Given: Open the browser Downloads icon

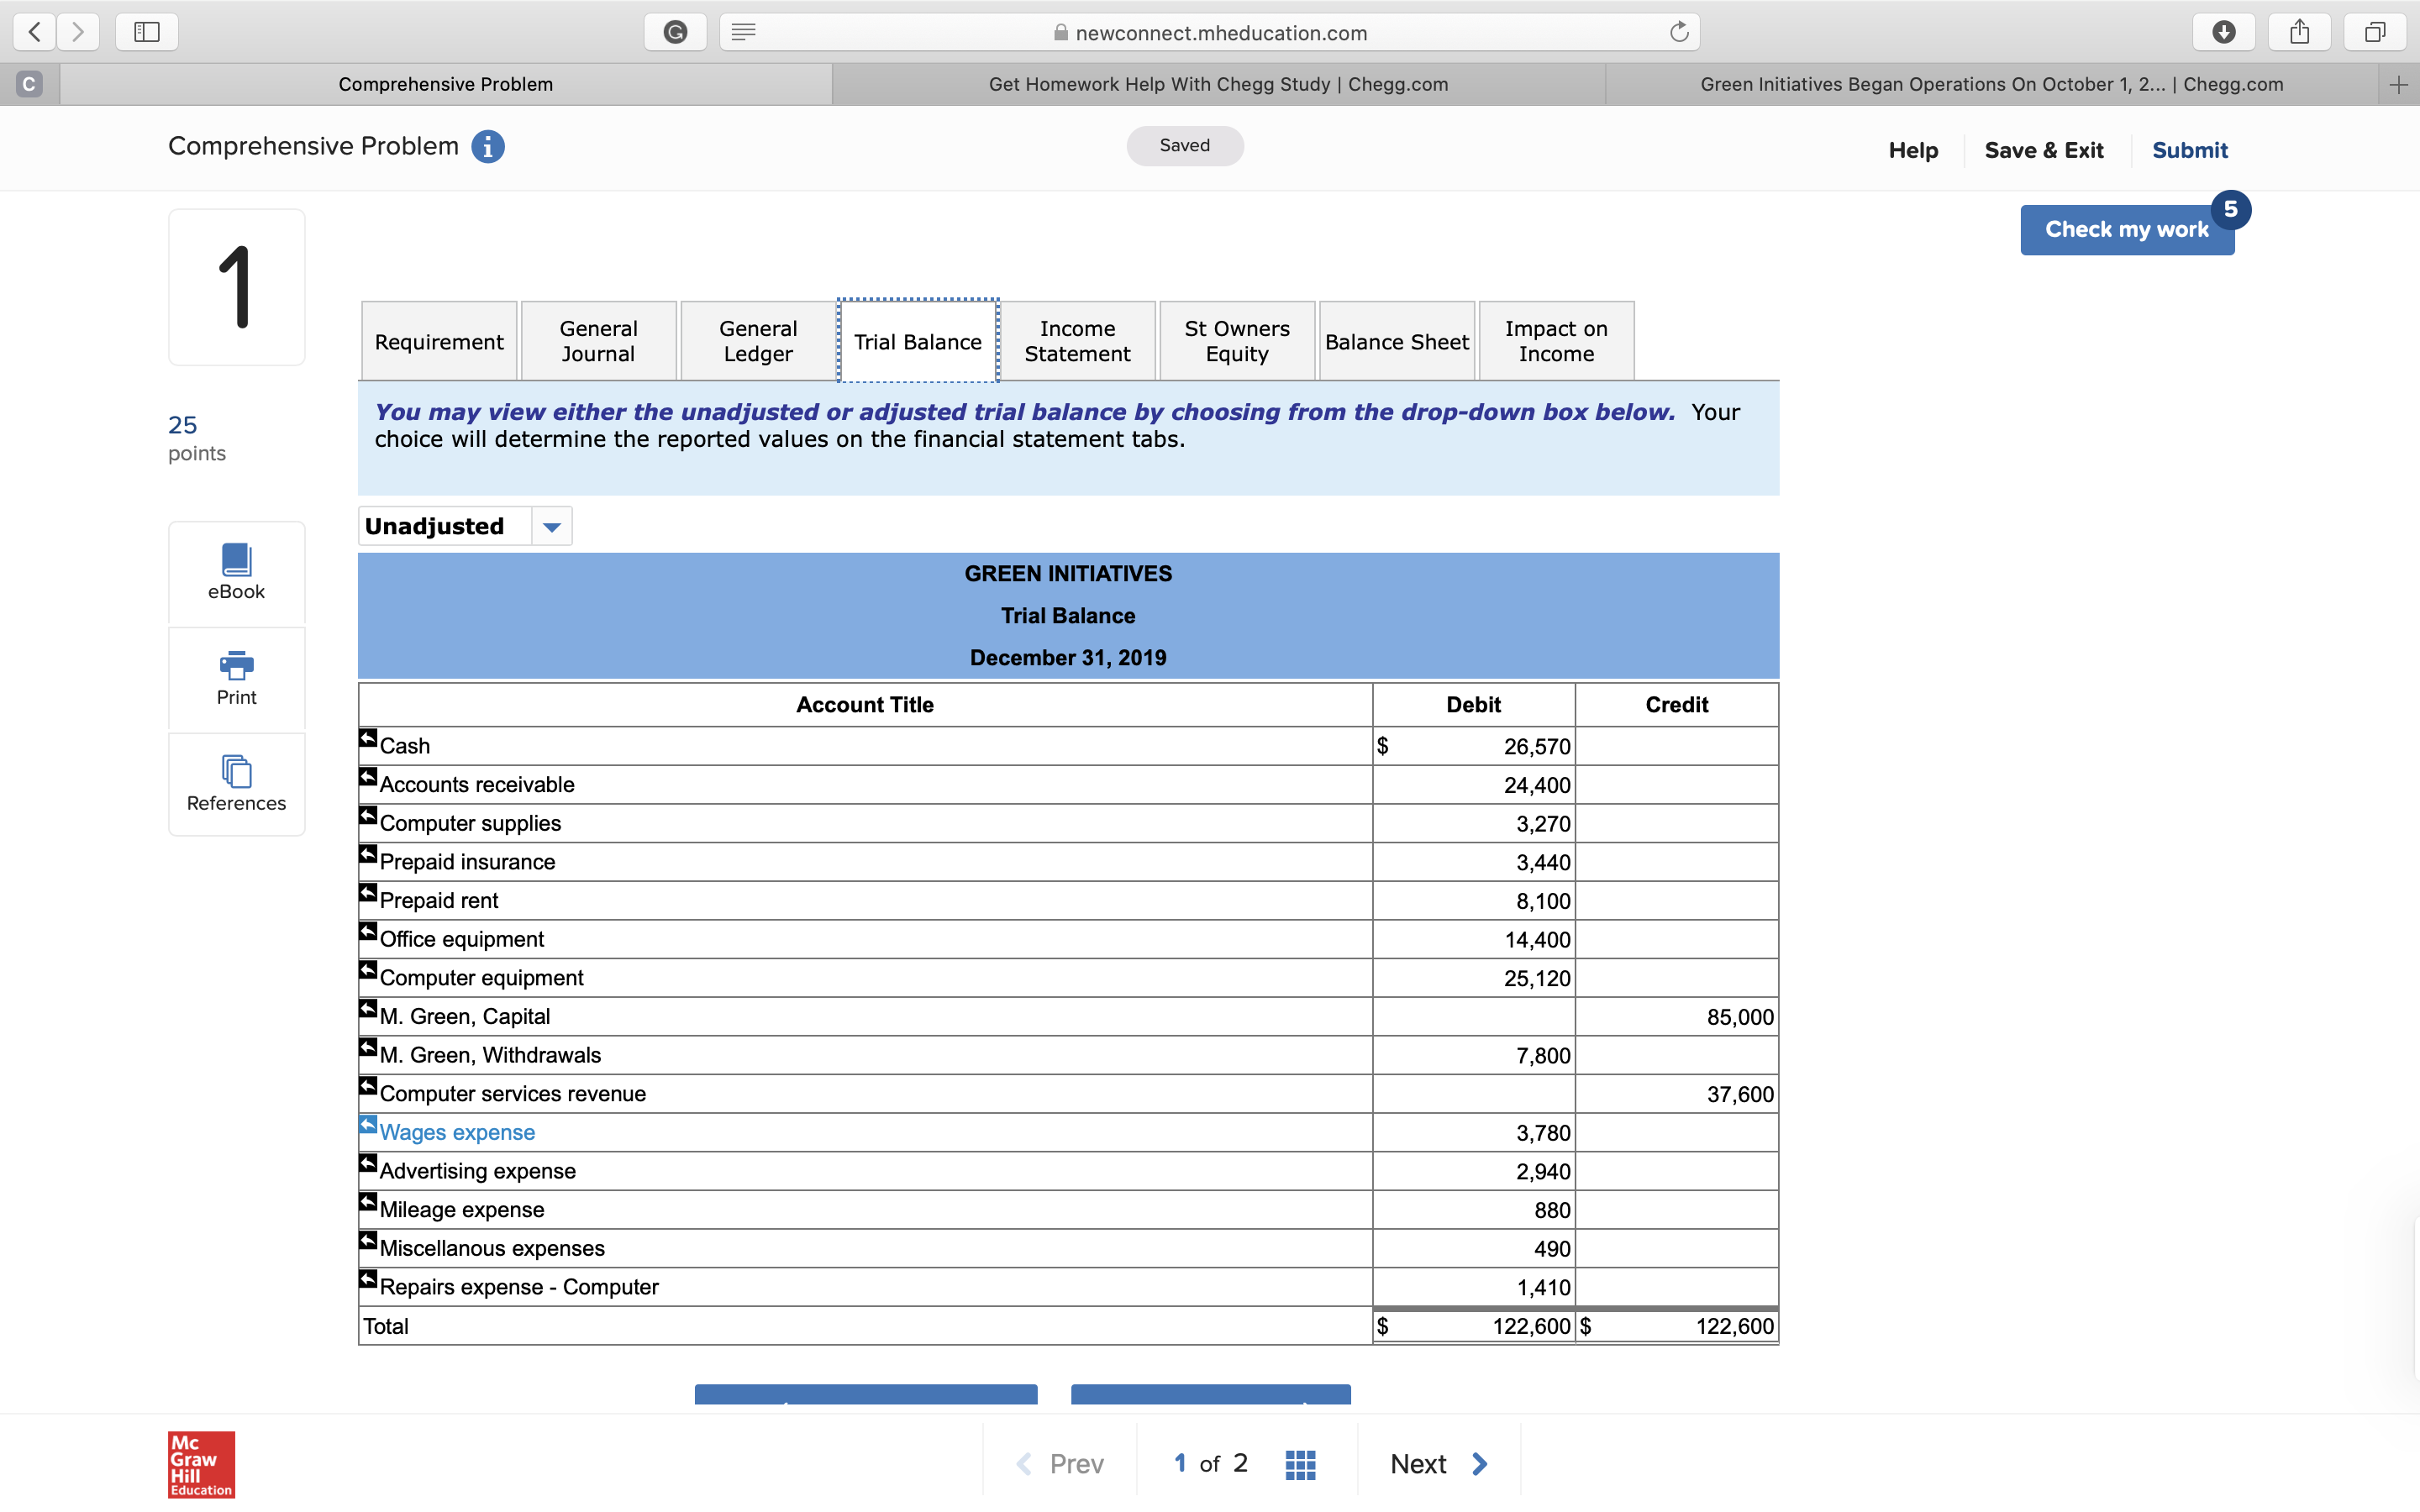Looking at the screenshot, I should tap(2224, 31).
